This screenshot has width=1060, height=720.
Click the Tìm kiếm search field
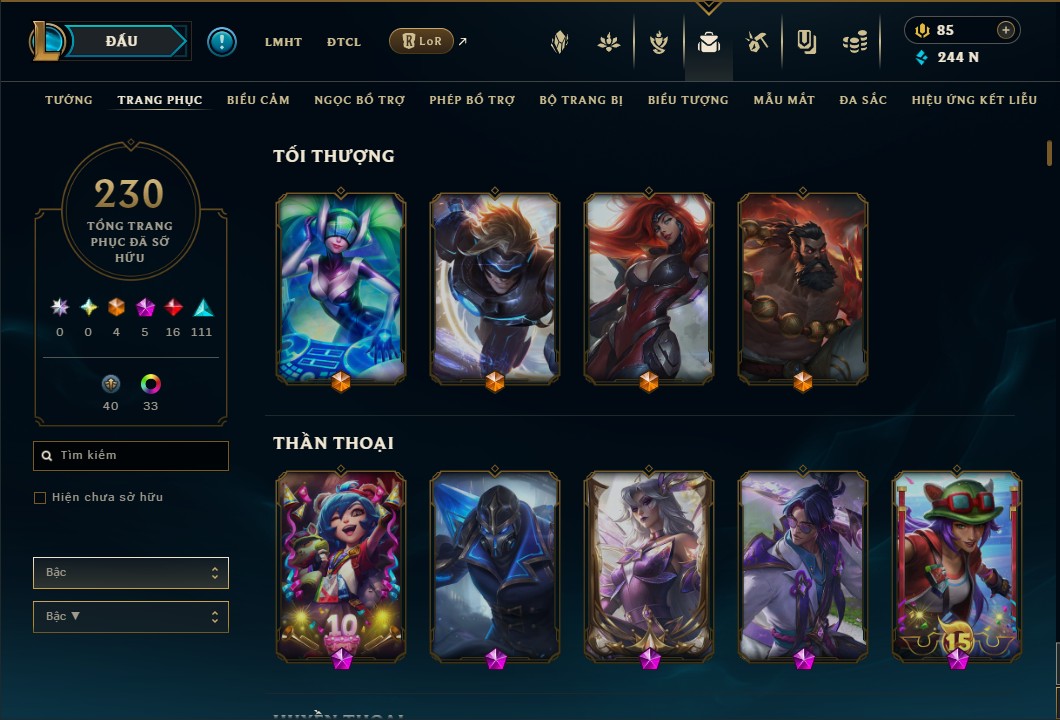point(130,456)
